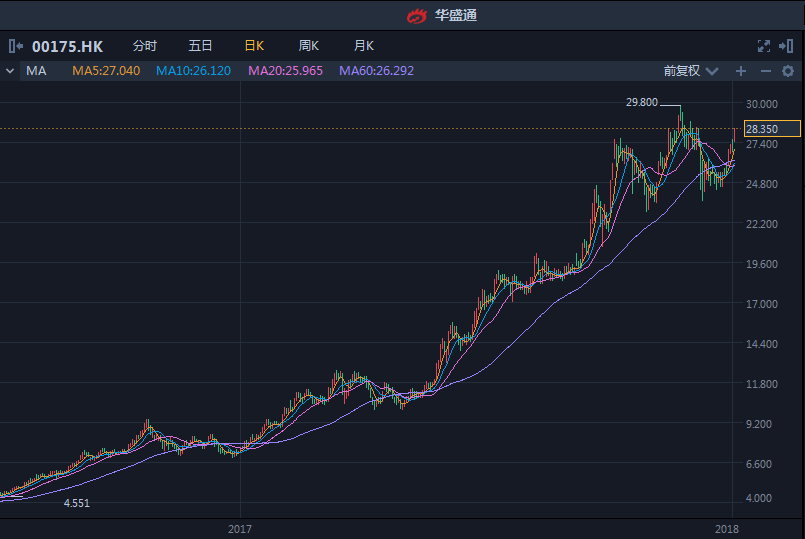The height and width of the screenshot is (539, 805).
Task: Switch to 五日 five-day tab
Action: (x=200, y=46)
